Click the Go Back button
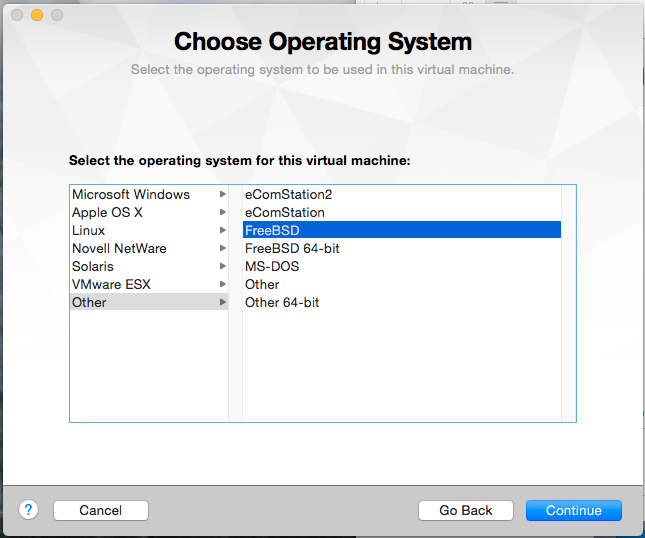 (466, 510)
